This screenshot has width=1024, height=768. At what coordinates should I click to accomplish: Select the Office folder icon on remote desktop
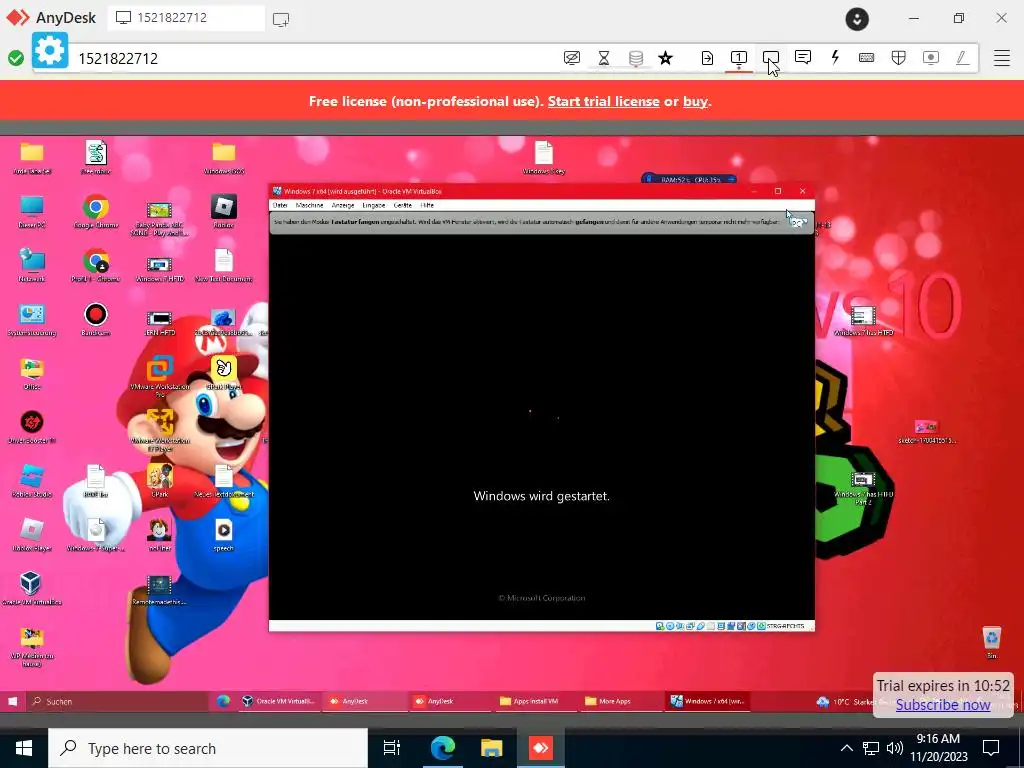pos(31,374)
